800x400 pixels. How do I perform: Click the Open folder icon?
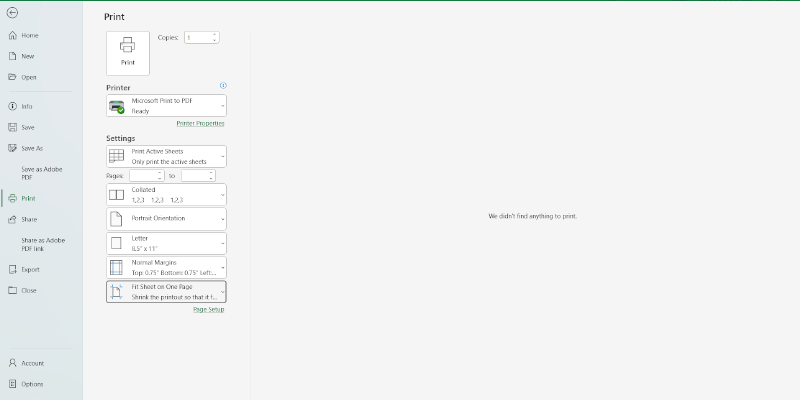point(12,77)
